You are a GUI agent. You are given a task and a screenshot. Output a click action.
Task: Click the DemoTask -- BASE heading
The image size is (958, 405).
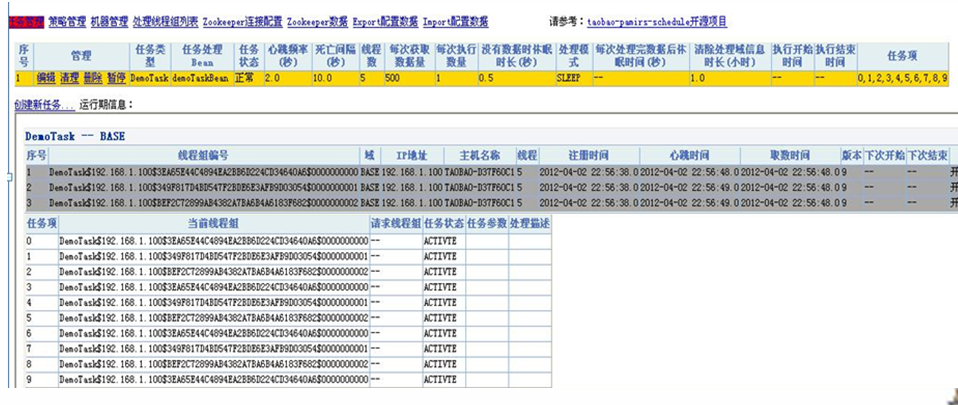click(x=75, y=136)
